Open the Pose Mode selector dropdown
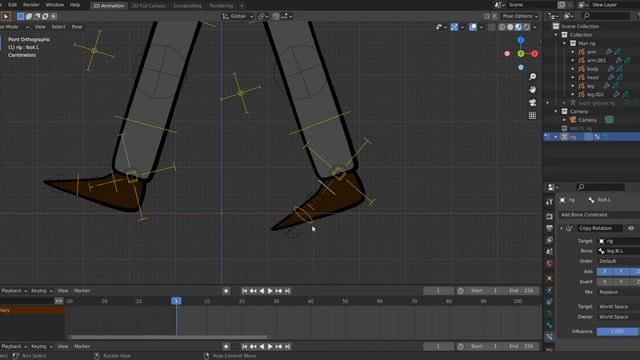The height and width of the screenshot is (360, 640). [x=14, y=27]
